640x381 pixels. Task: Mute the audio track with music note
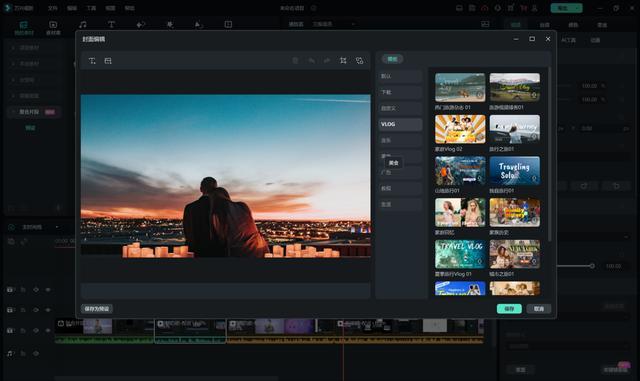(x=36, y=354)
